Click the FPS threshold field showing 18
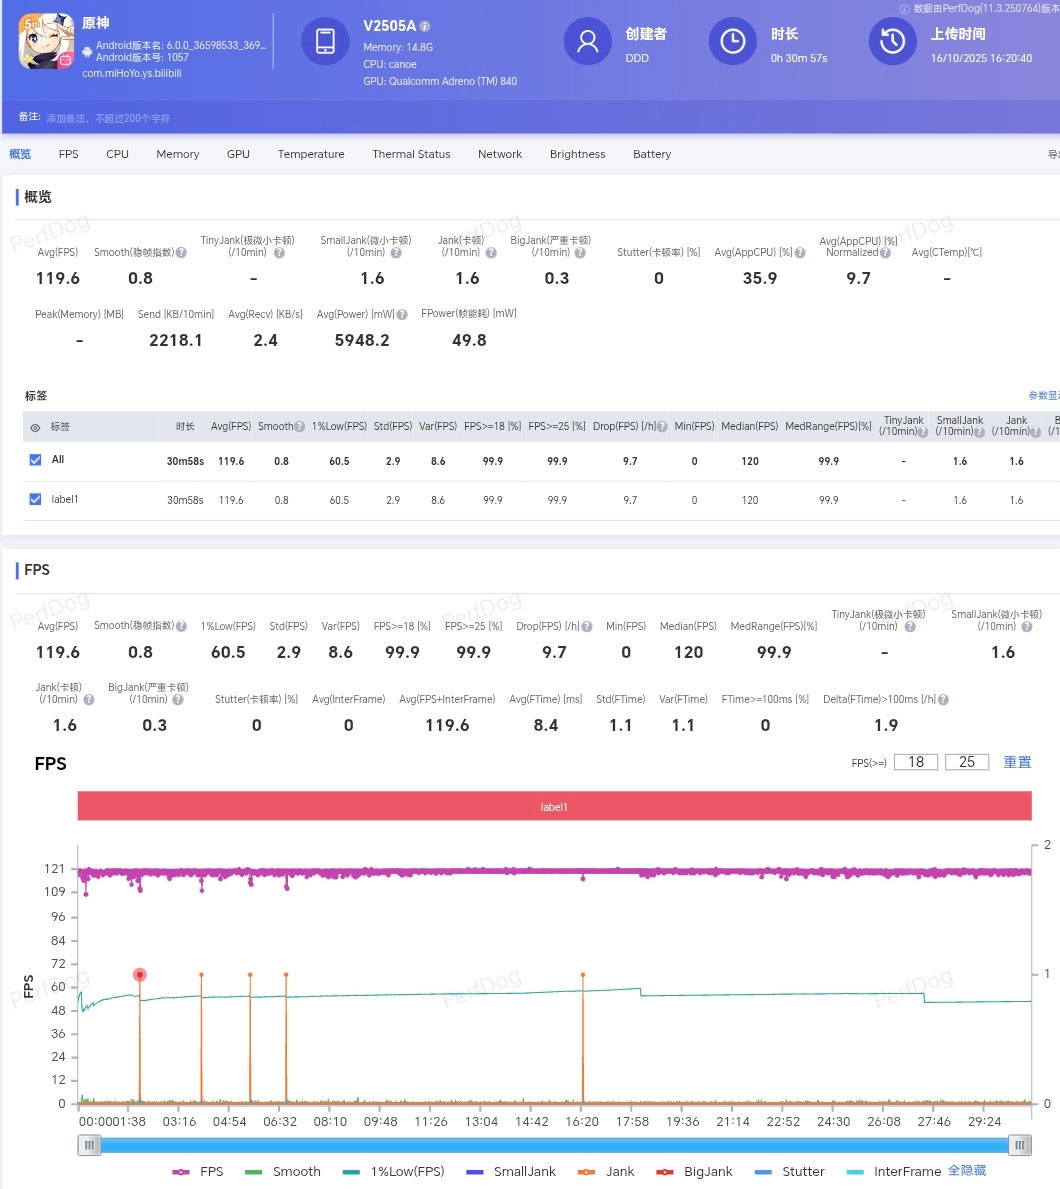This screenshot has height=1189, width=1060. click(916, 762)
